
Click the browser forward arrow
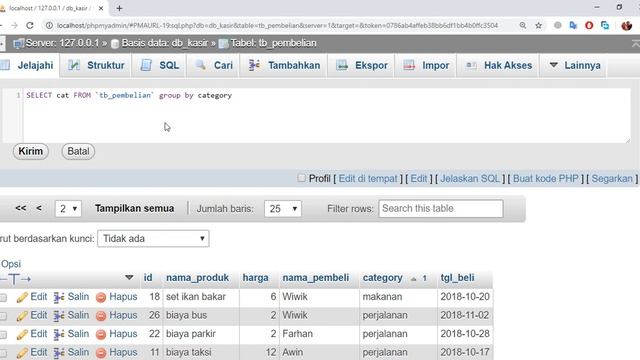pyautogui.click(x=14, y=25)
